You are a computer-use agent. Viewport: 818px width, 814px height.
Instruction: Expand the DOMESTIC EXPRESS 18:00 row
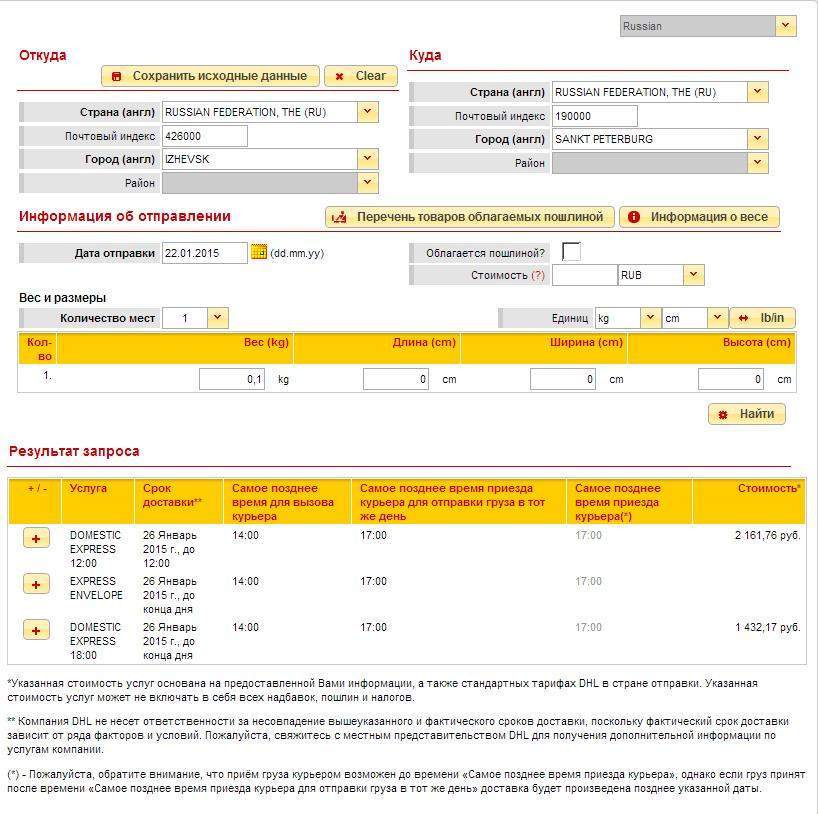click(36, 630)
